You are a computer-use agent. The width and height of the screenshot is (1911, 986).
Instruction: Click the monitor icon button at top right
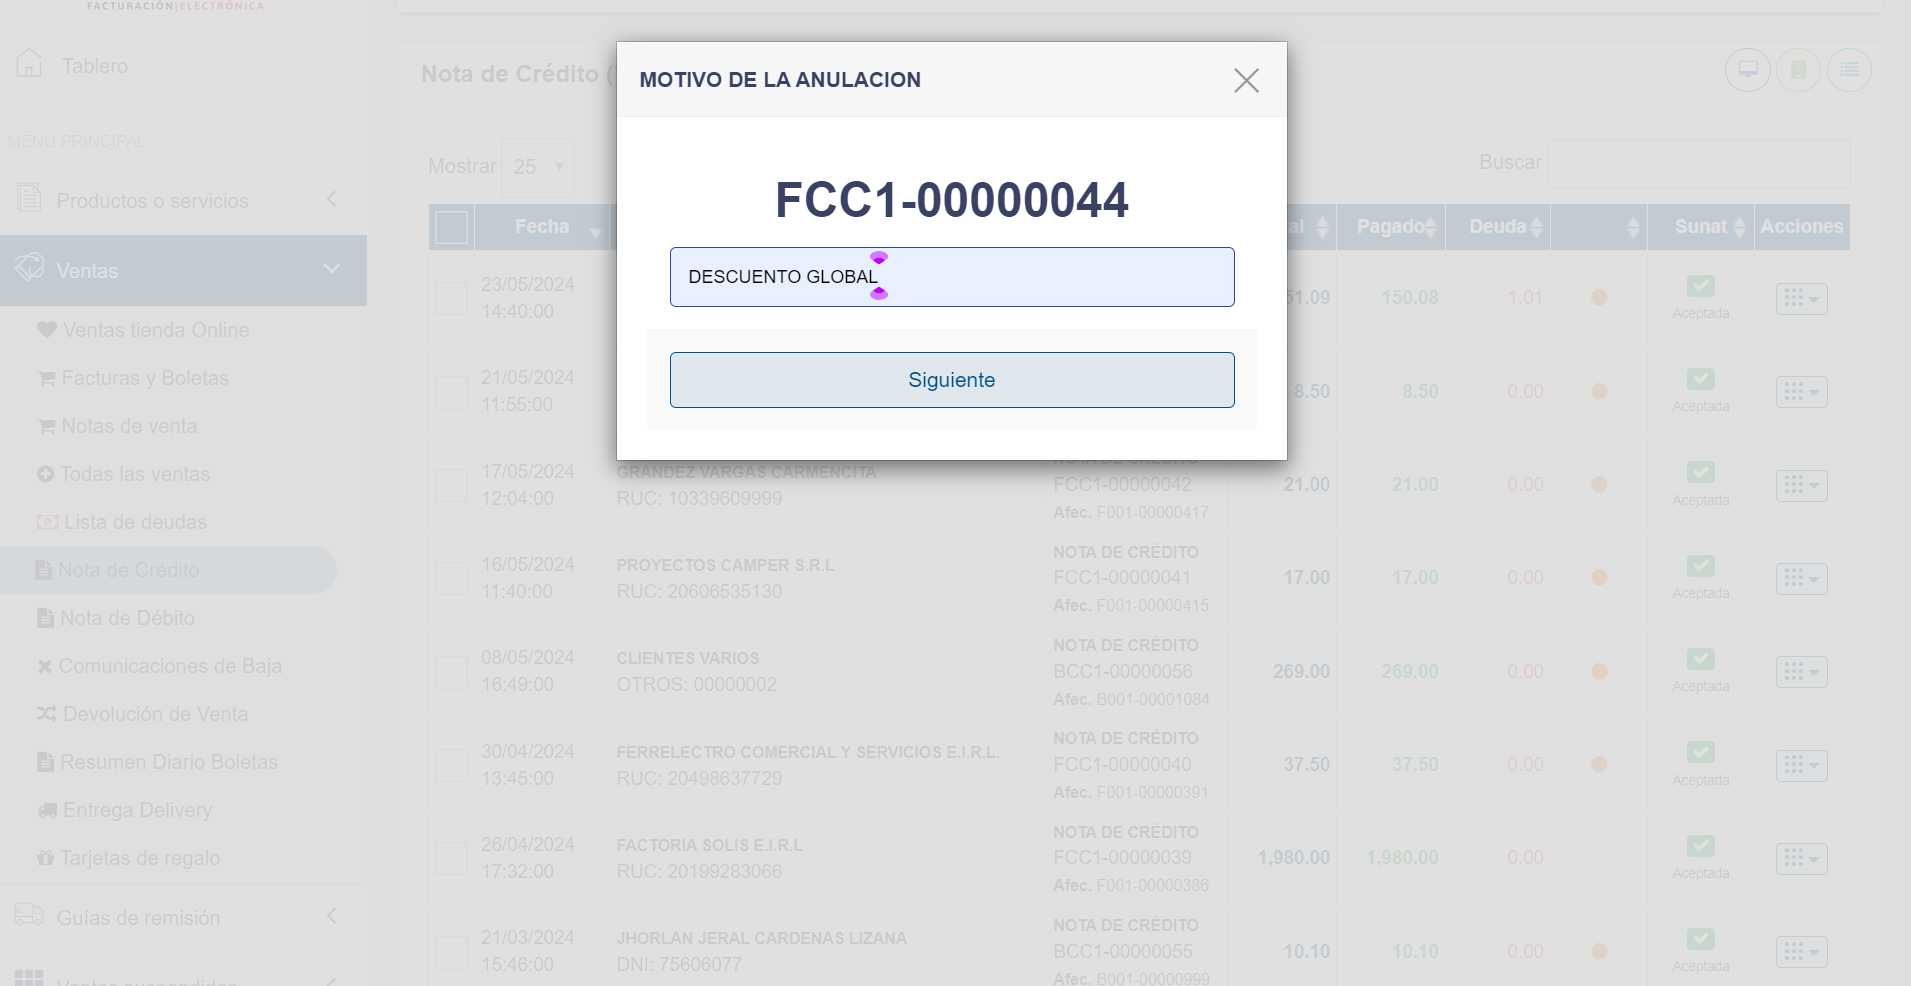pos(1747,70)
